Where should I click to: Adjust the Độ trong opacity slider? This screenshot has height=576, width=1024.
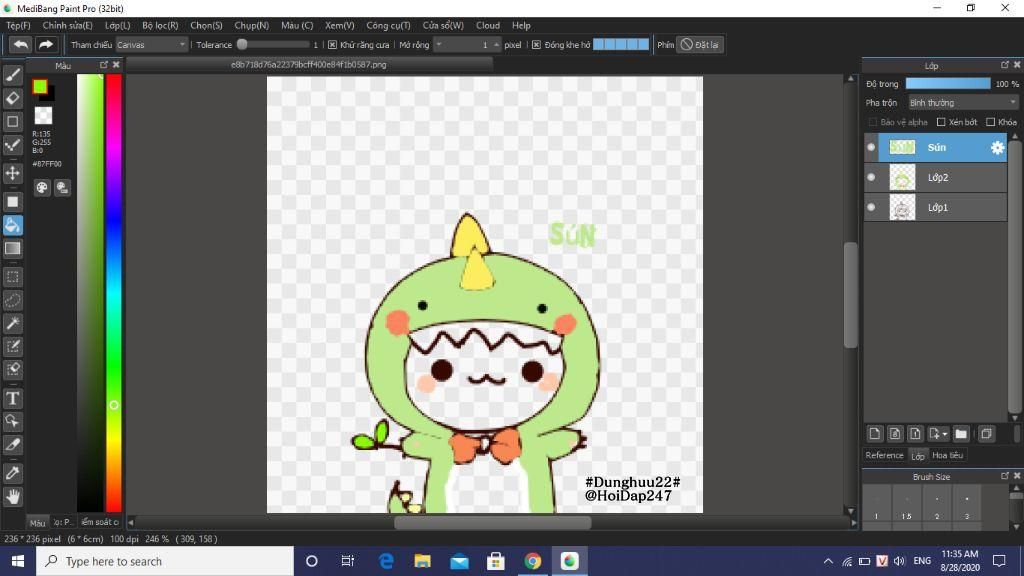pyautogui.click(x=948, y=84)
